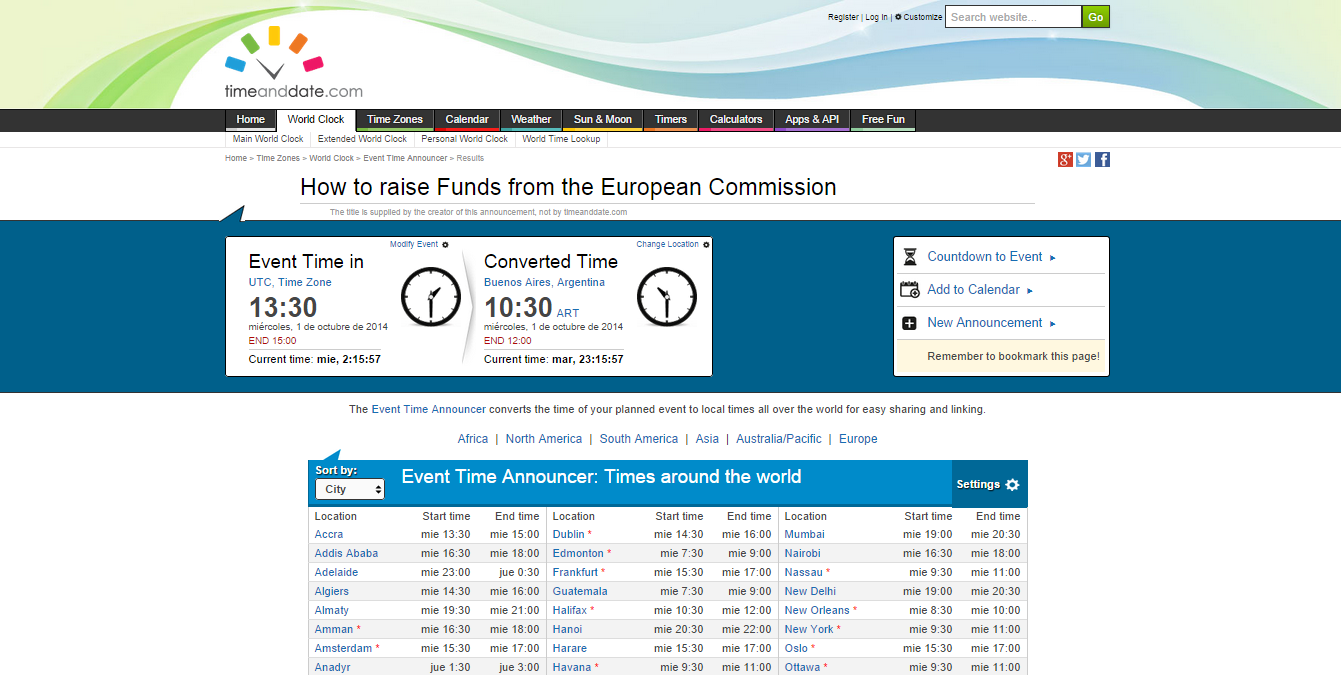Click the calendar icon beside Add to Calendar
Image resolution: width=1341 pixels, height=675 pixels.
pyautogui.click(x=909, y=290)
